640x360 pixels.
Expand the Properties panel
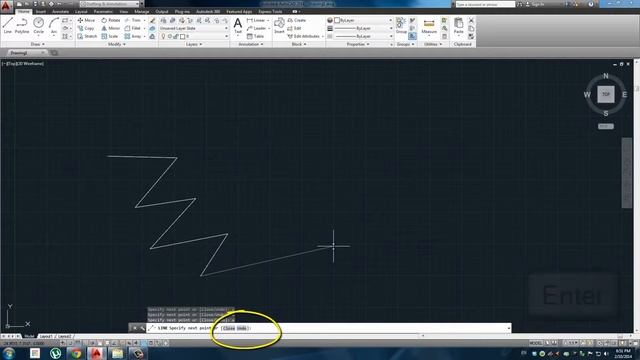point(358,44)
